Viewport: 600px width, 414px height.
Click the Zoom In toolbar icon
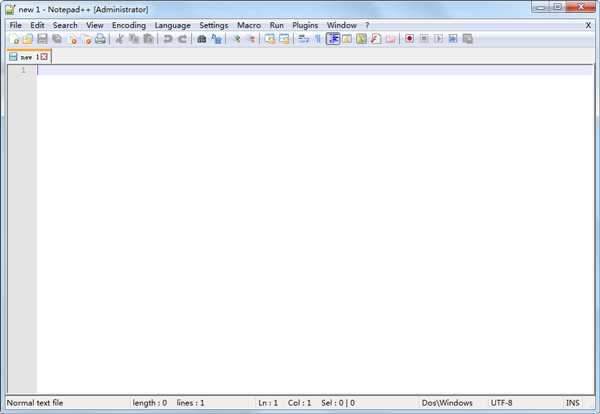236,39
